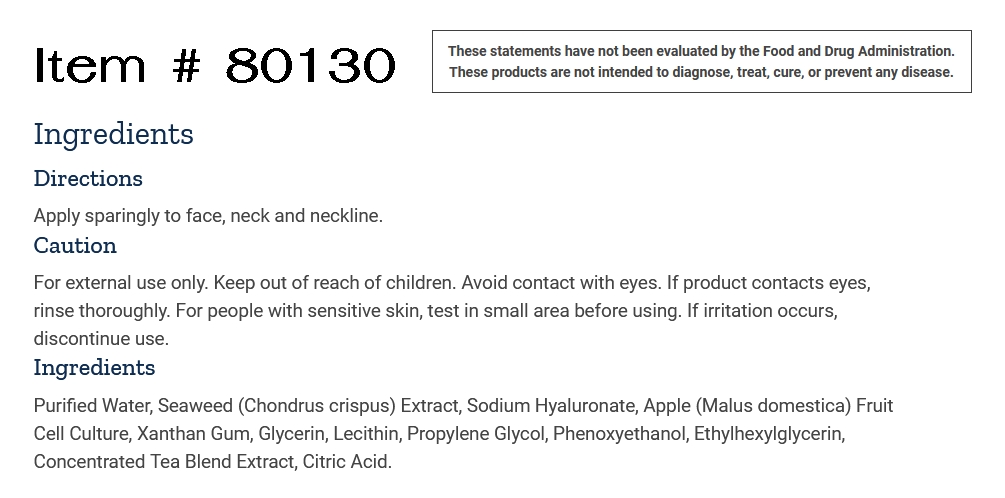Screen dimensions: 1005x498
Task: Click the Directions subheading
Action: [88, 178]
